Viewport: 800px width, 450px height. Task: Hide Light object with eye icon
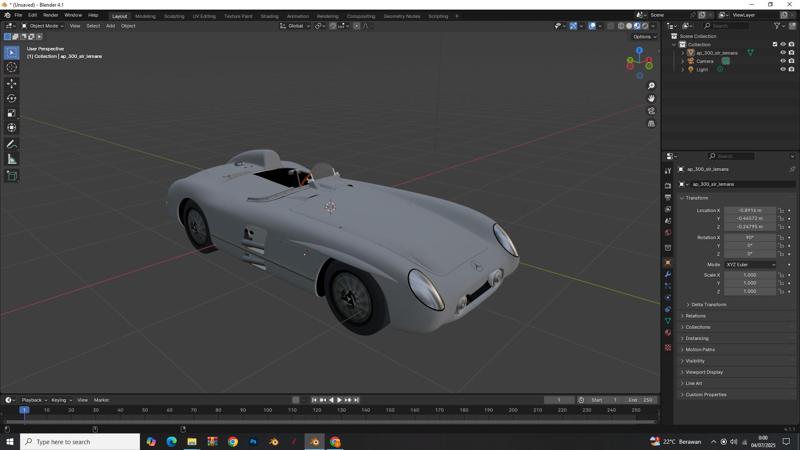783,69
